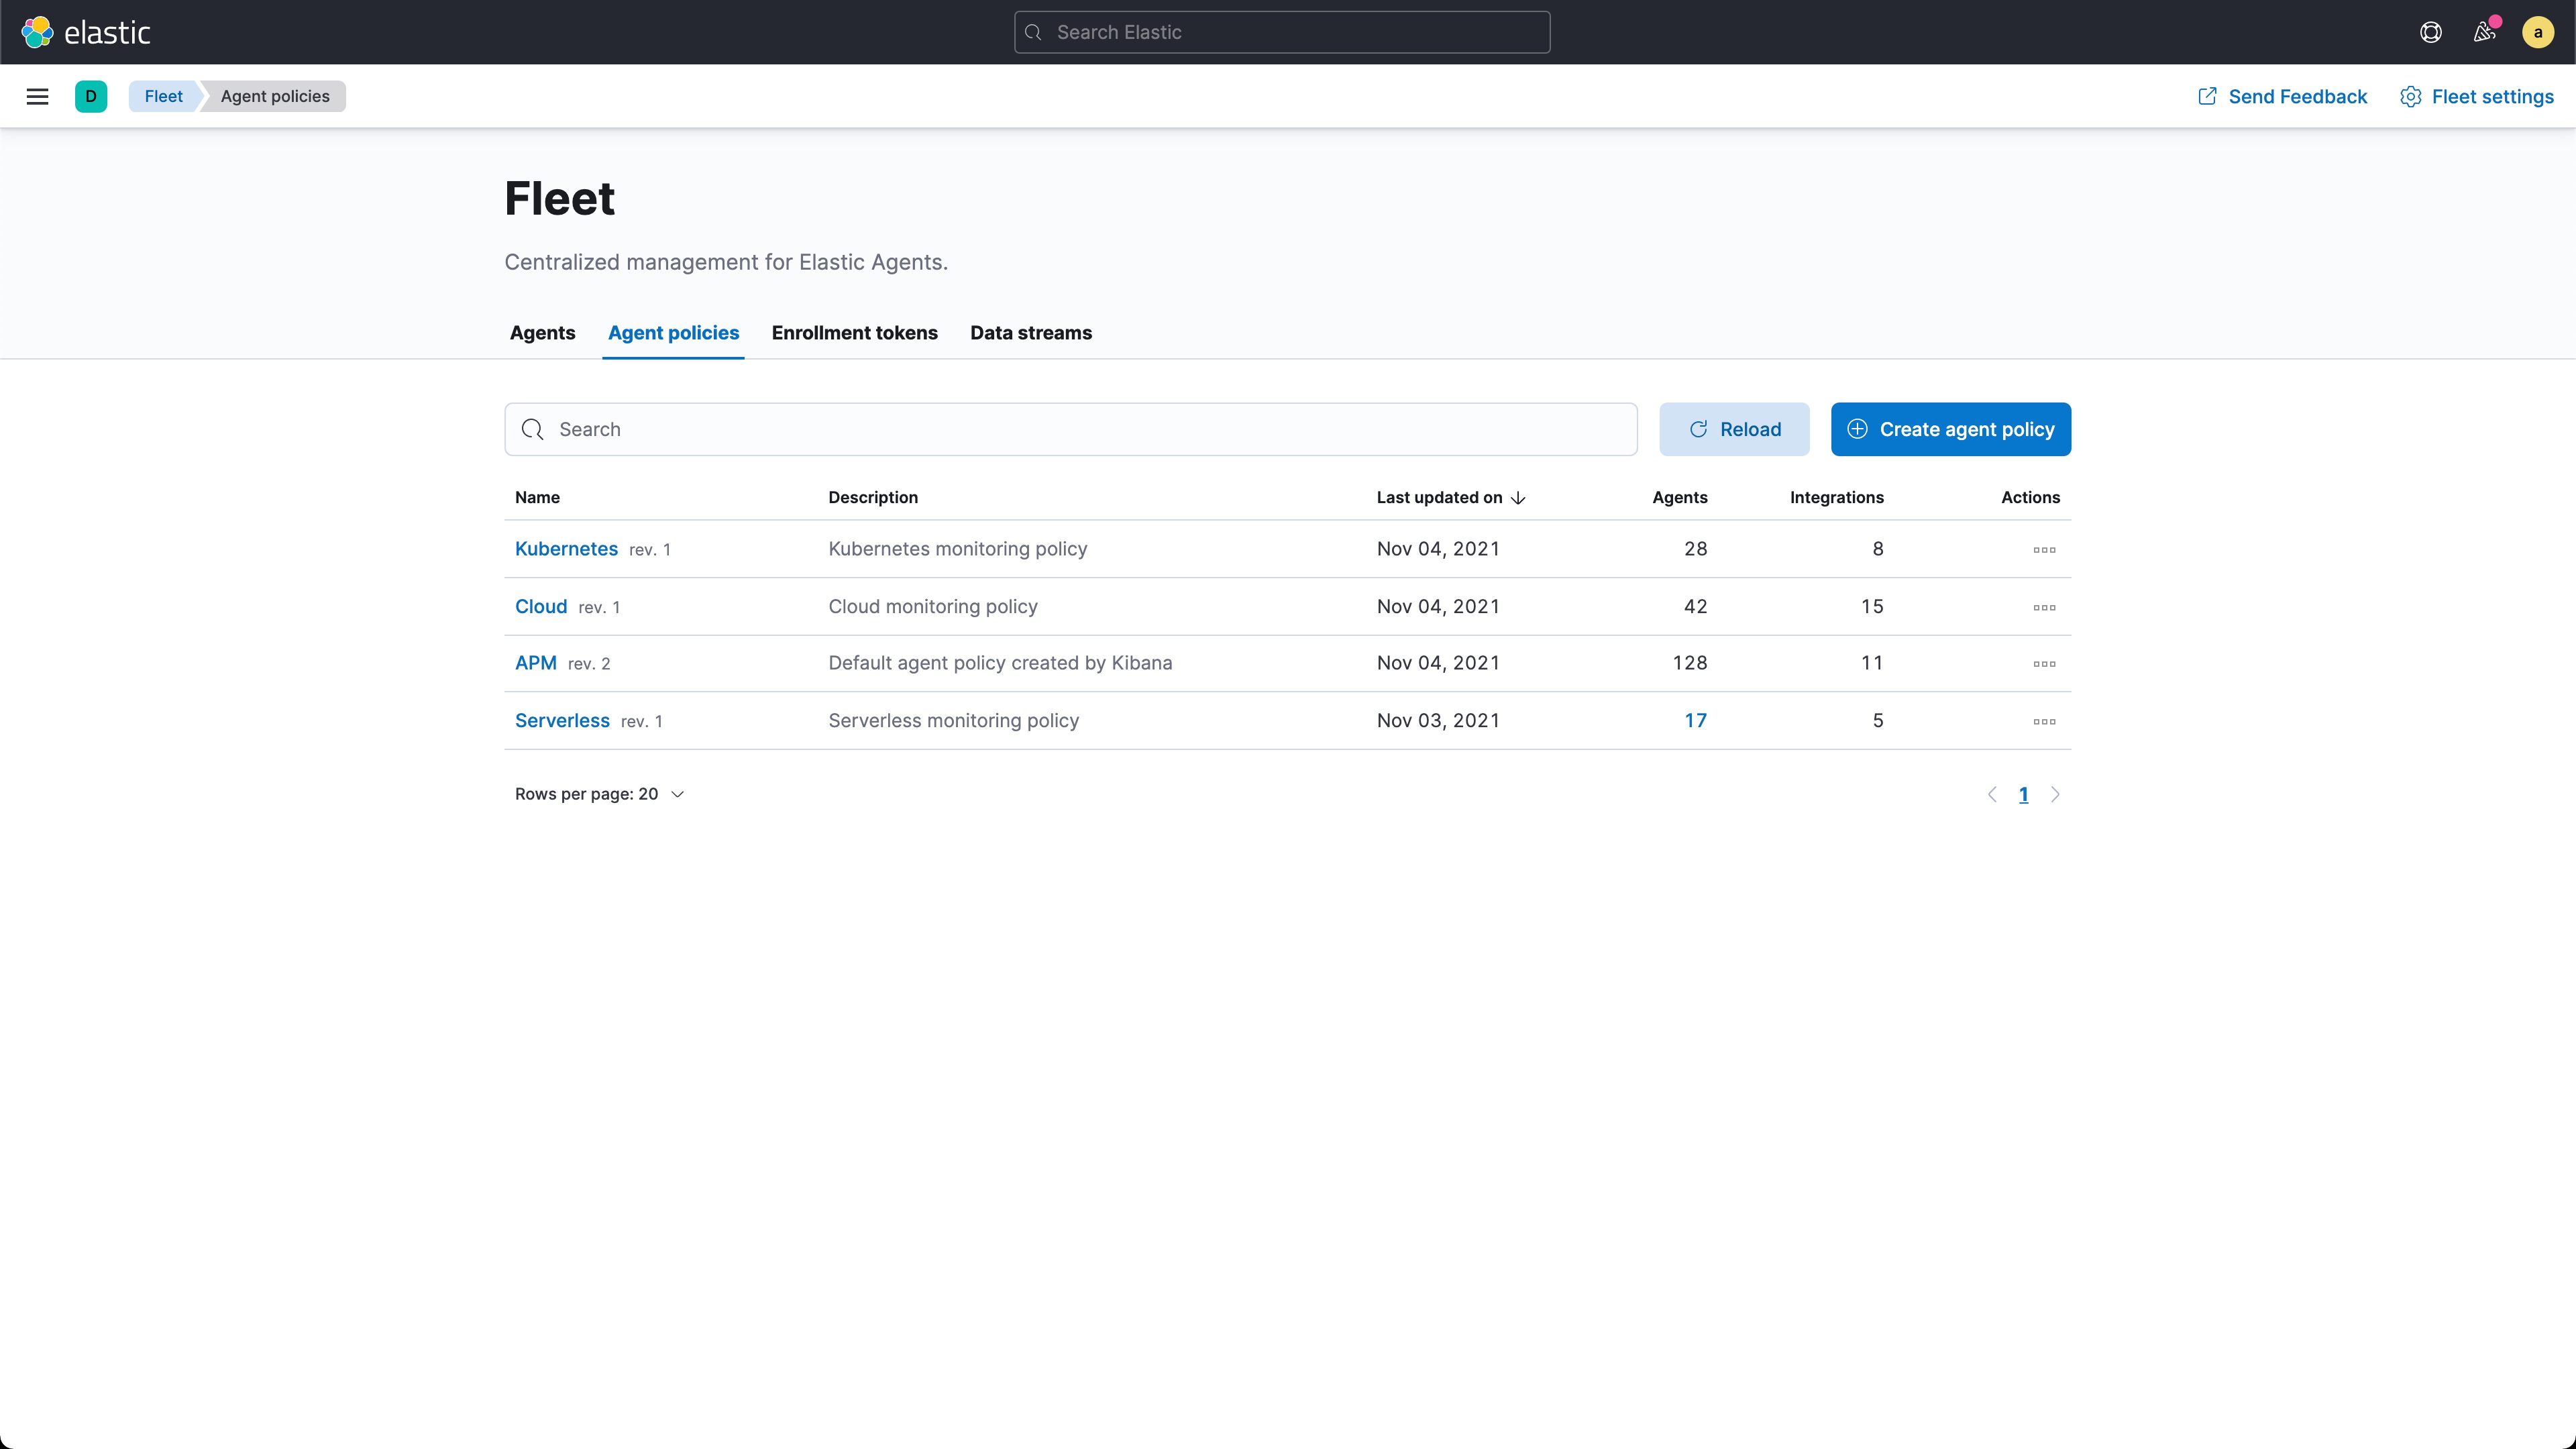Open Fleet settings
The width and height of the screenshot is (2576, 1449).
tap(2477, 96)
